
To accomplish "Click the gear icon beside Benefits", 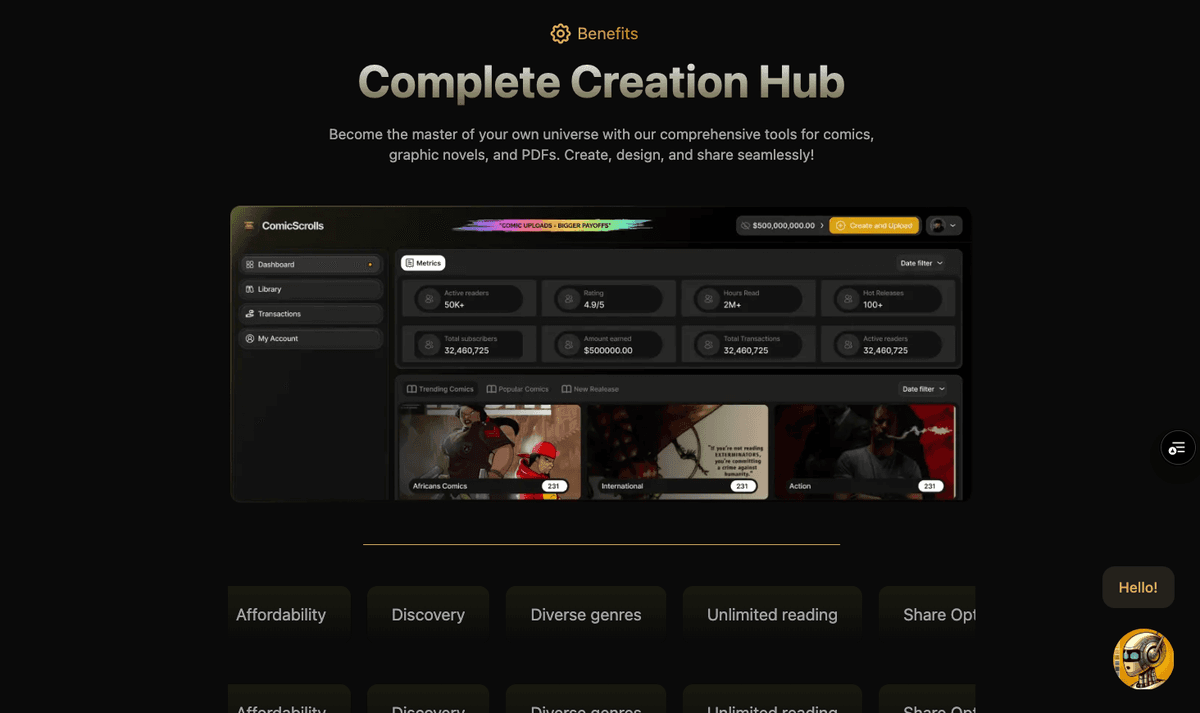I will (x=560, y=33).
